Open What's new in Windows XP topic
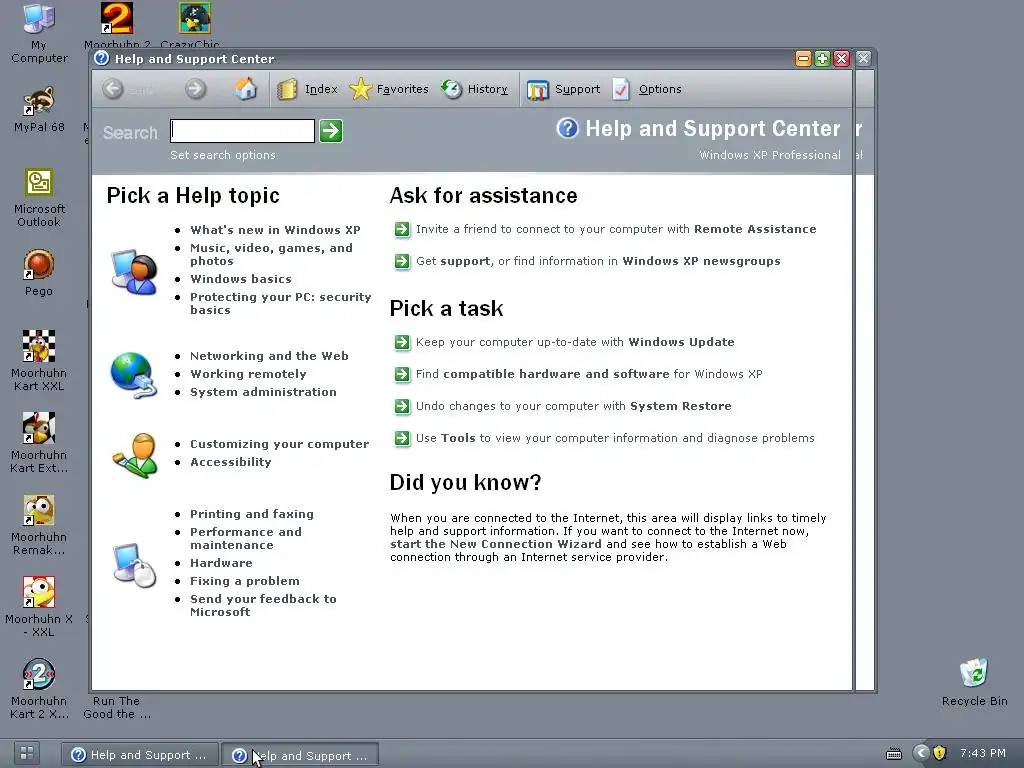1024x768 pixels. [x=275, y=230]
